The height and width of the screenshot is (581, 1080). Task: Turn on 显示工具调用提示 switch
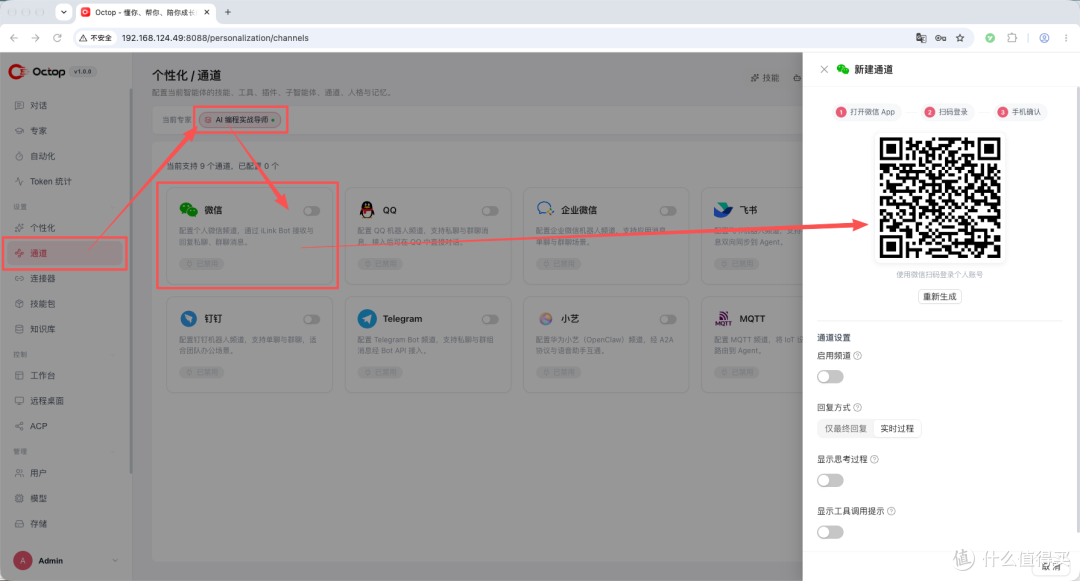[830, 532]
